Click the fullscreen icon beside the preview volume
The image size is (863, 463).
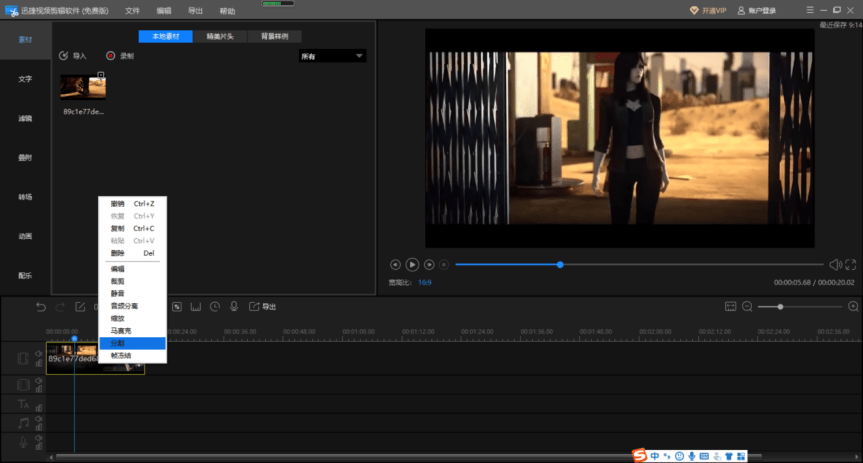(x=851, y=264)
